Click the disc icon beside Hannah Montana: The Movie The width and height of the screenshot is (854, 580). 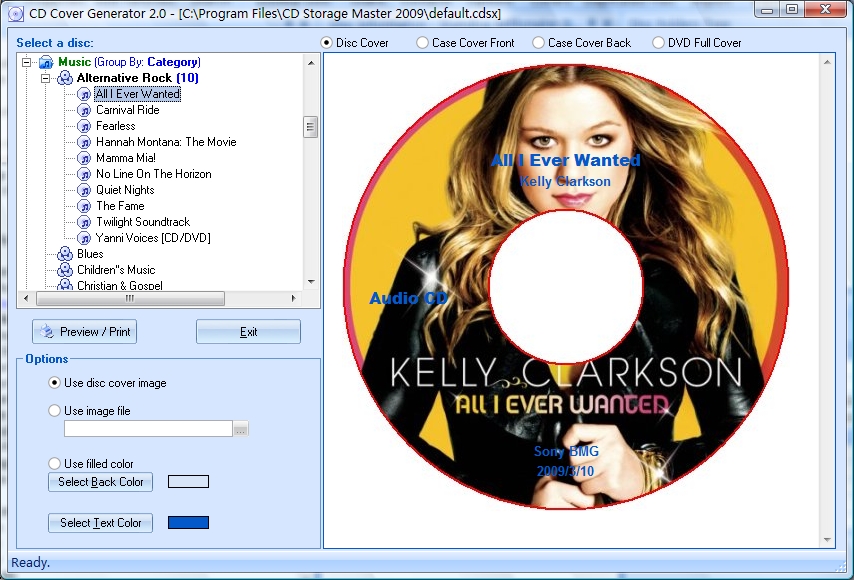[84, 142]
